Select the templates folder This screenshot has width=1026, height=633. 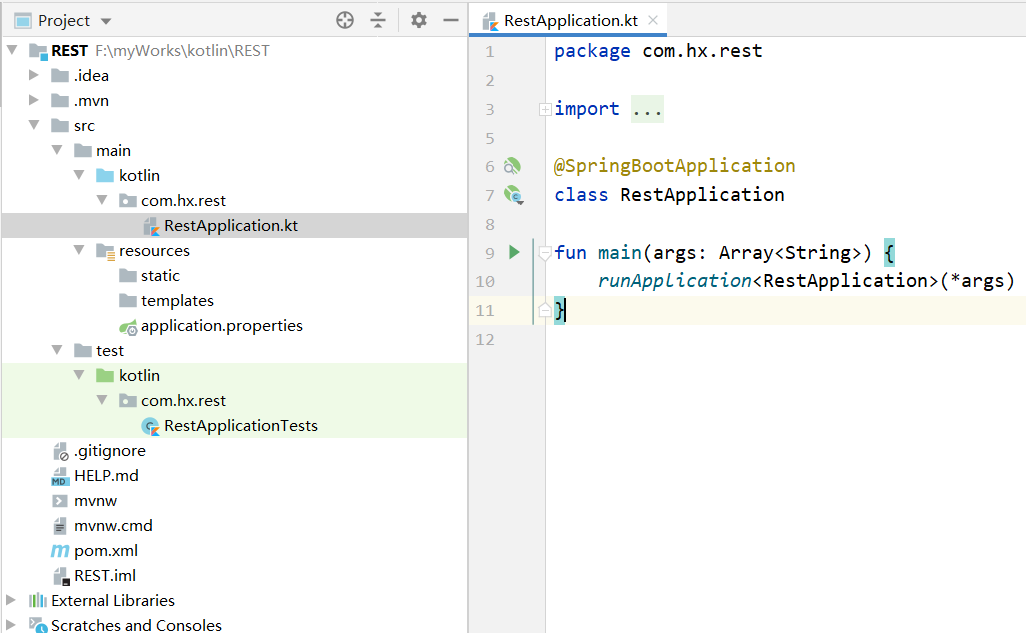177,300
